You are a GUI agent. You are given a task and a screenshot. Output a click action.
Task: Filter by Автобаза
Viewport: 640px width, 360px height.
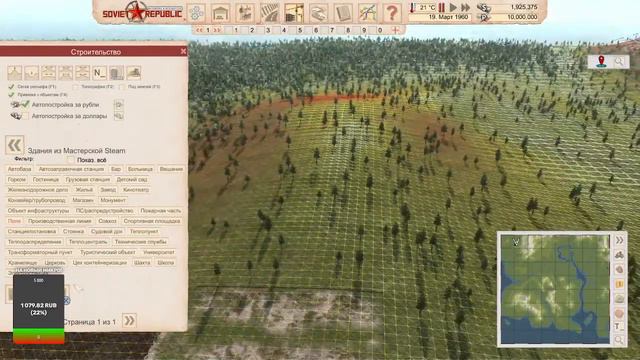tap(19, 169)
